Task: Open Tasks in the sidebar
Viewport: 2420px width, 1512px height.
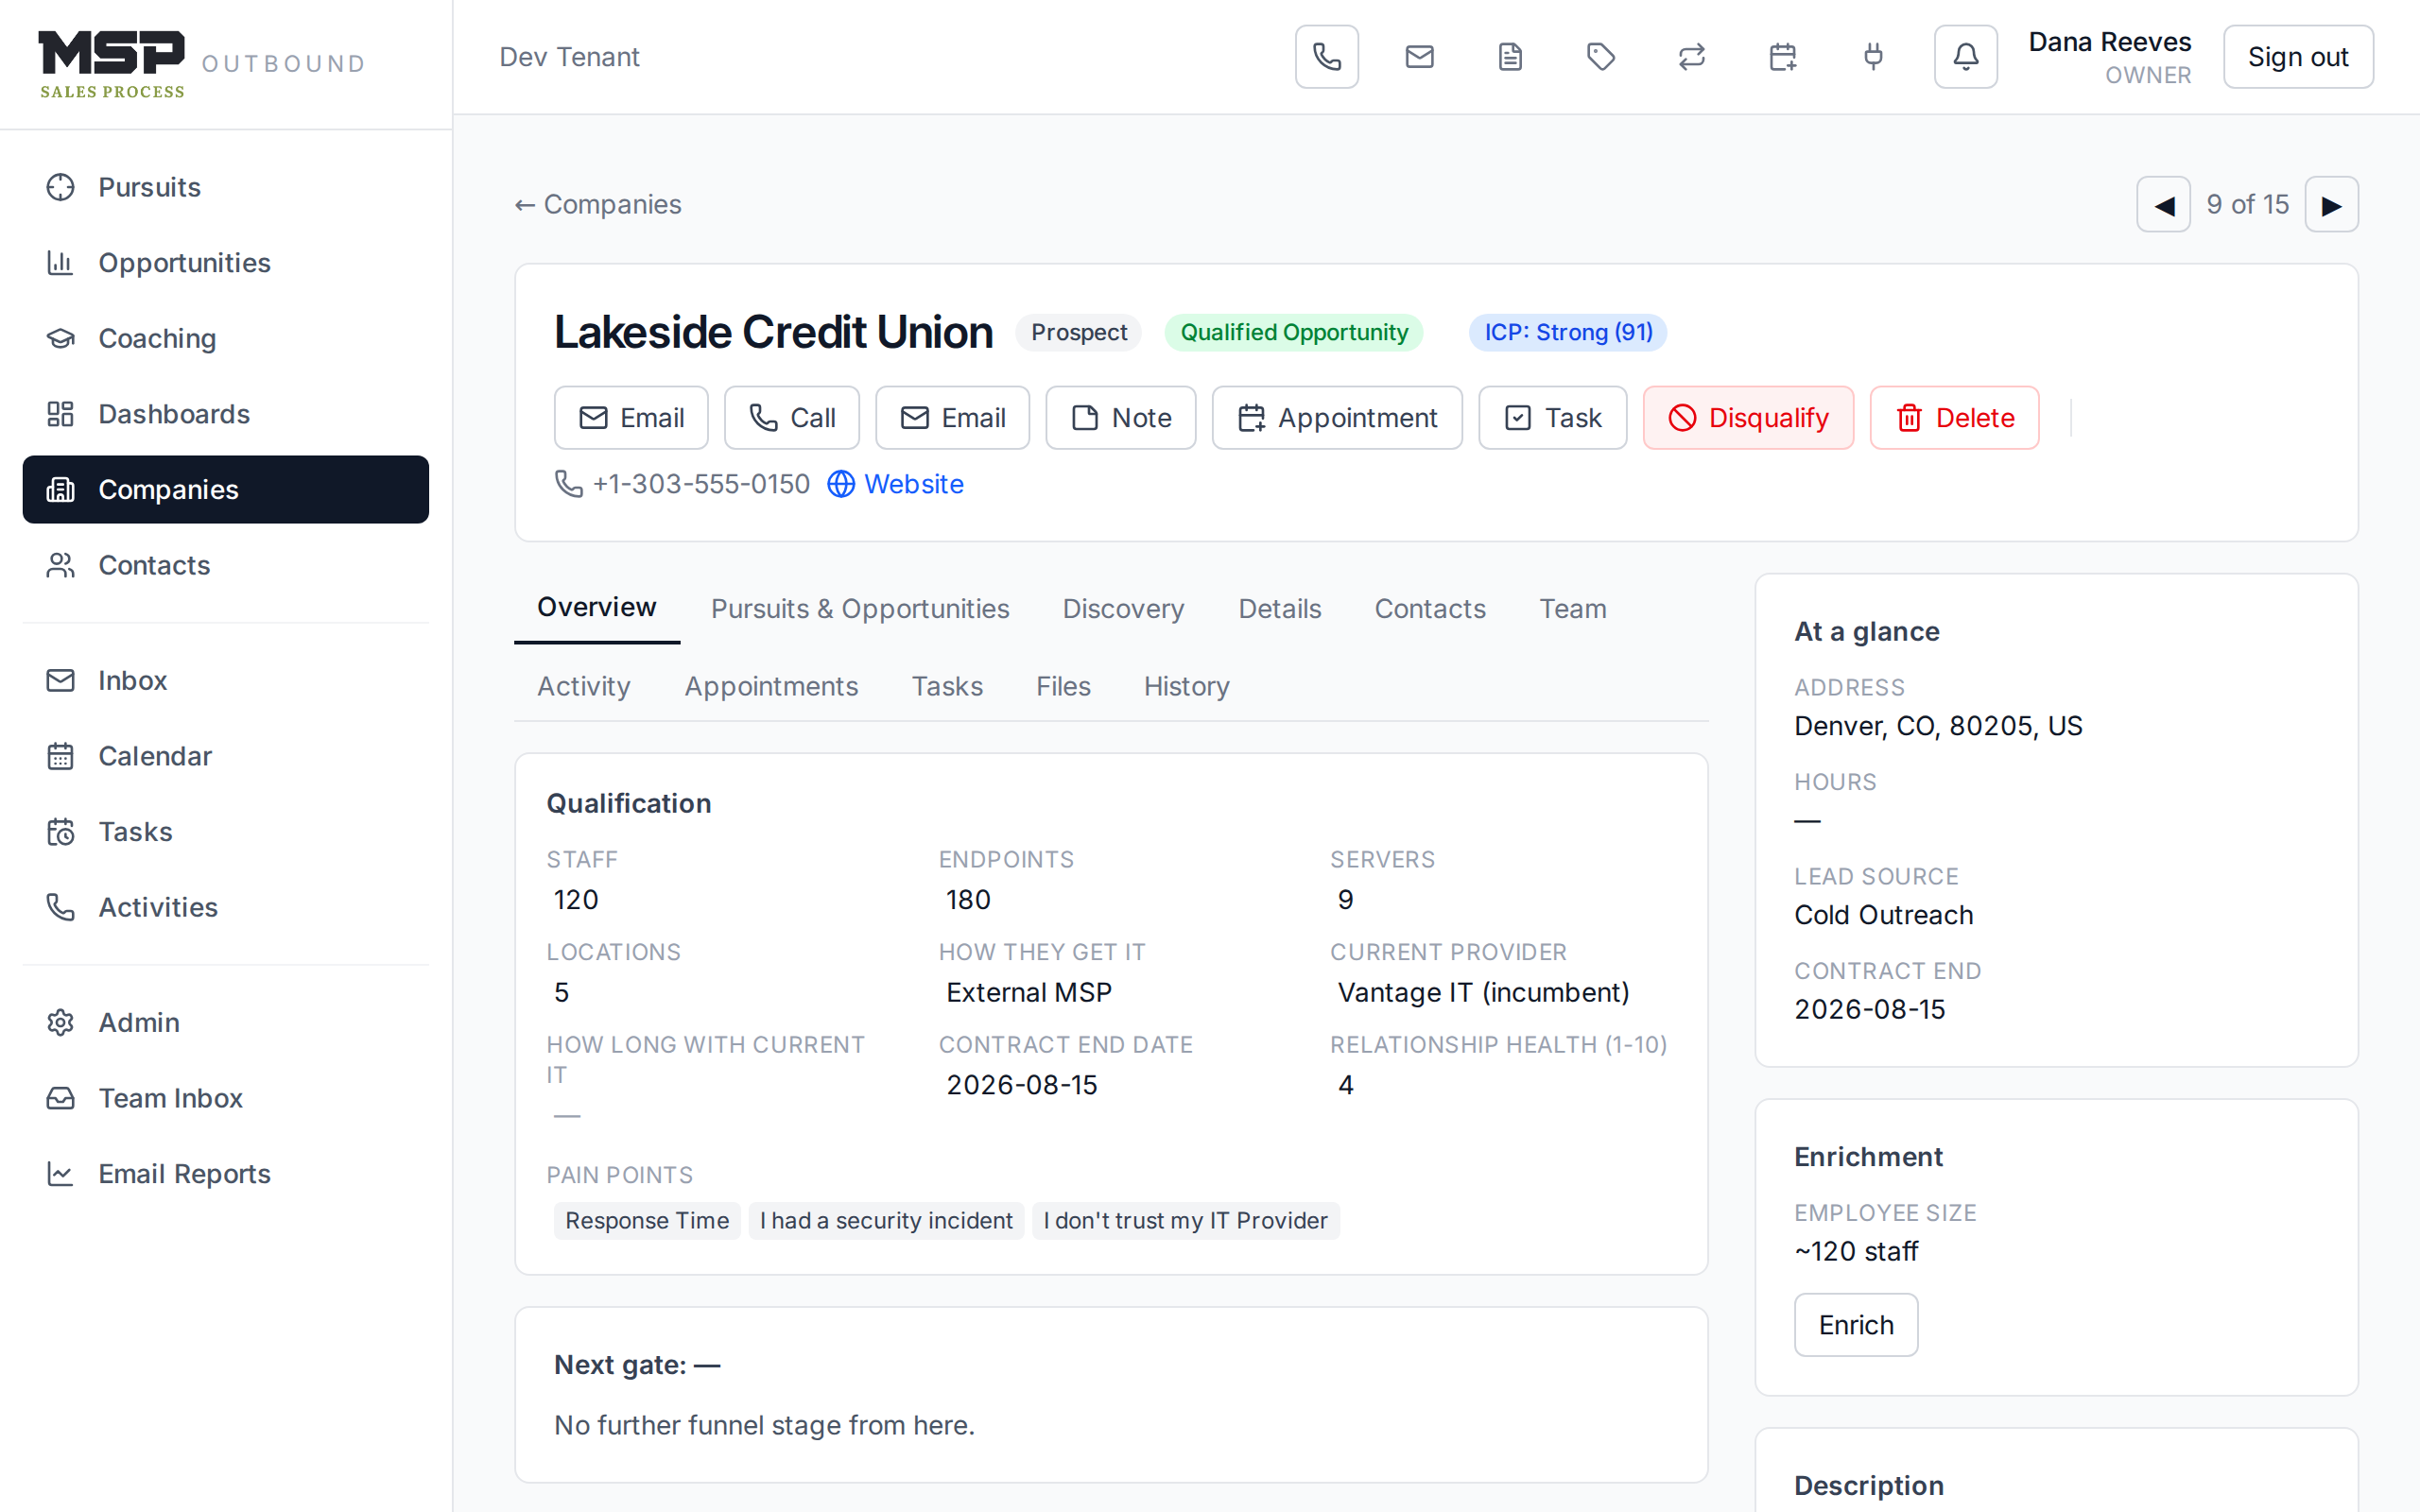Action: tap(226, 832)
